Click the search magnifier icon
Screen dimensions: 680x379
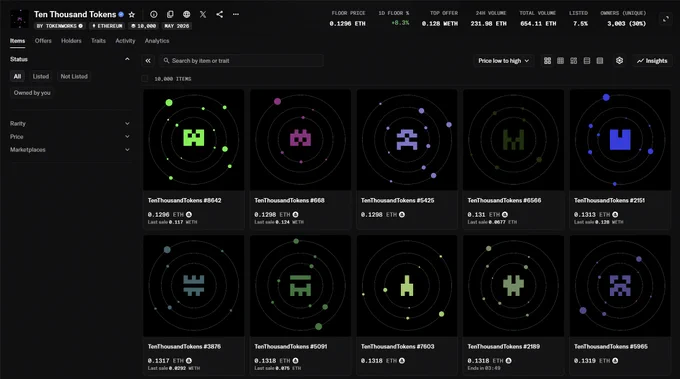[x=166, y=61]
